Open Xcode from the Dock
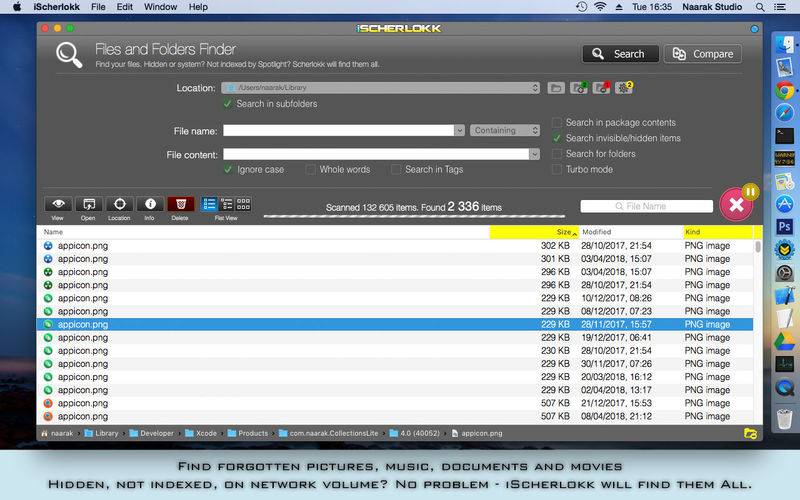This screenshot has width=800, height=500. coord(785,296)
